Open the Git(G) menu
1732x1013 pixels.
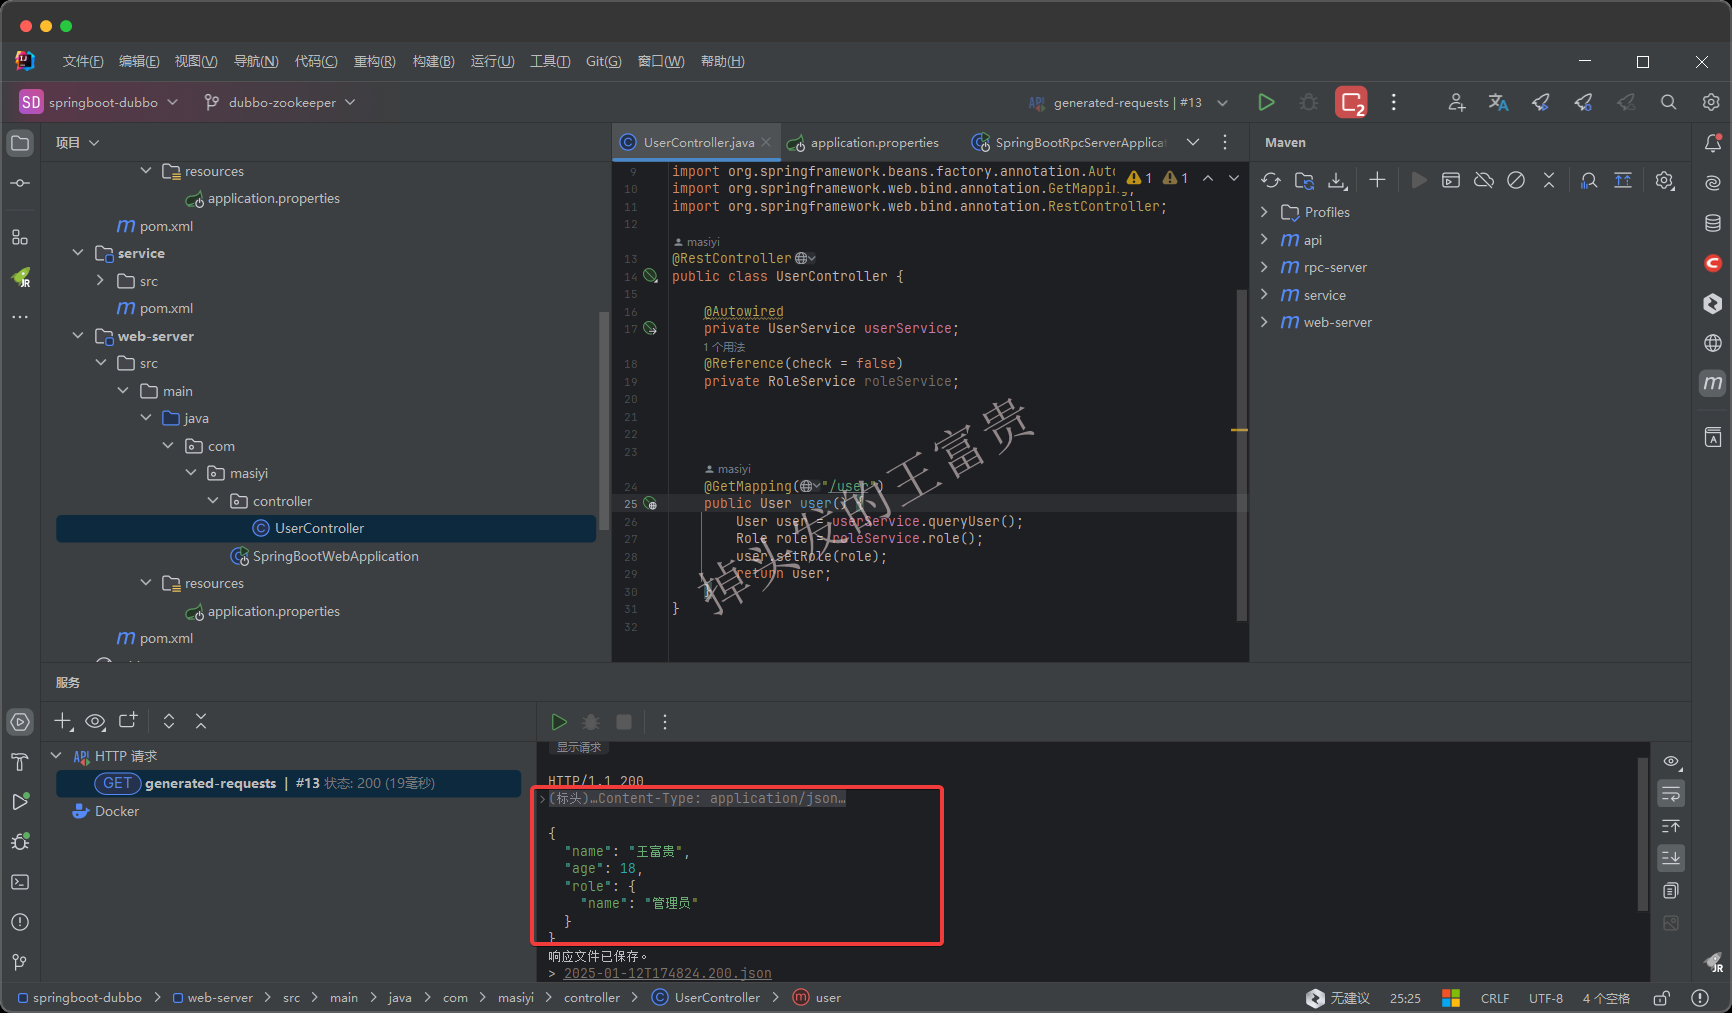pos(604,61)
